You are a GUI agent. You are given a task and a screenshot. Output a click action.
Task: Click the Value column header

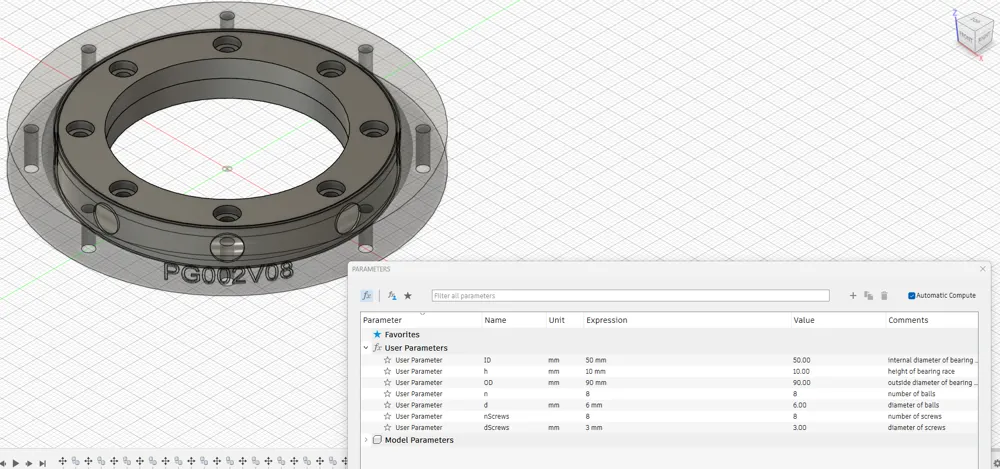click(x=838, y=320)
